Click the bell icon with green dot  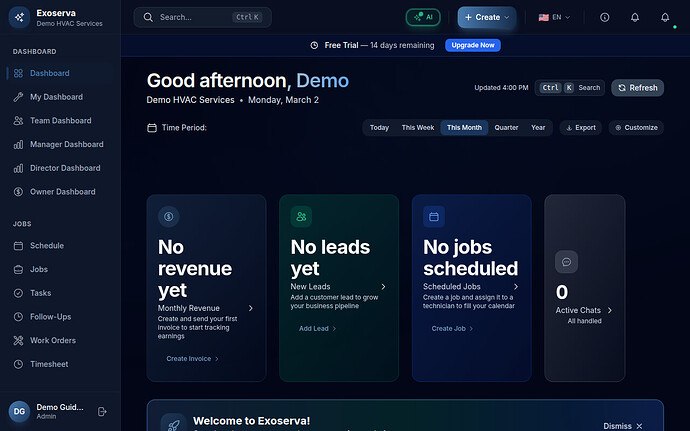pos(665,18)
